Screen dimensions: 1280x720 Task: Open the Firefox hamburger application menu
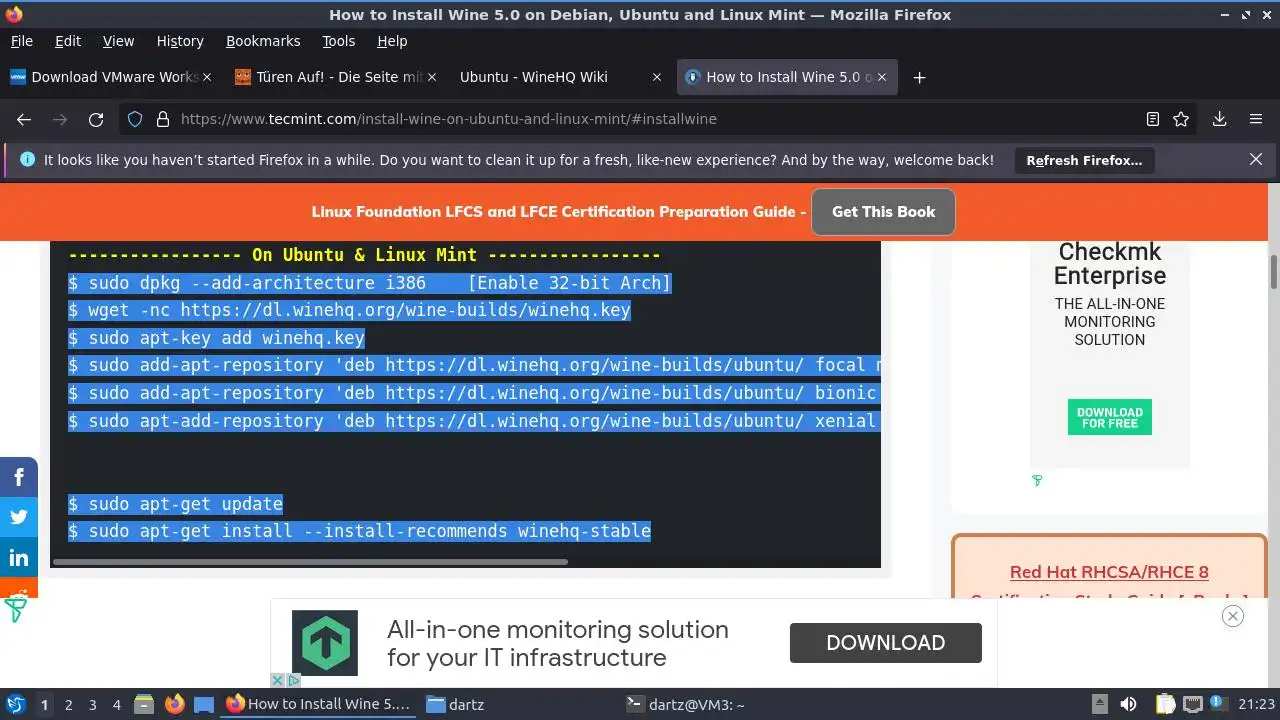coord(1256,119)
